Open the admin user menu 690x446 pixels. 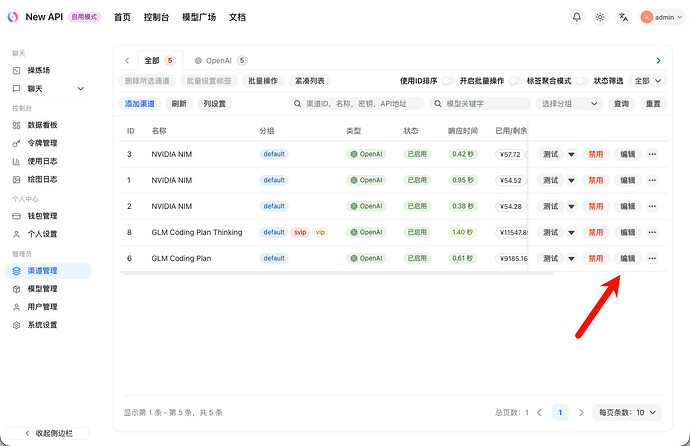(662, 17)
